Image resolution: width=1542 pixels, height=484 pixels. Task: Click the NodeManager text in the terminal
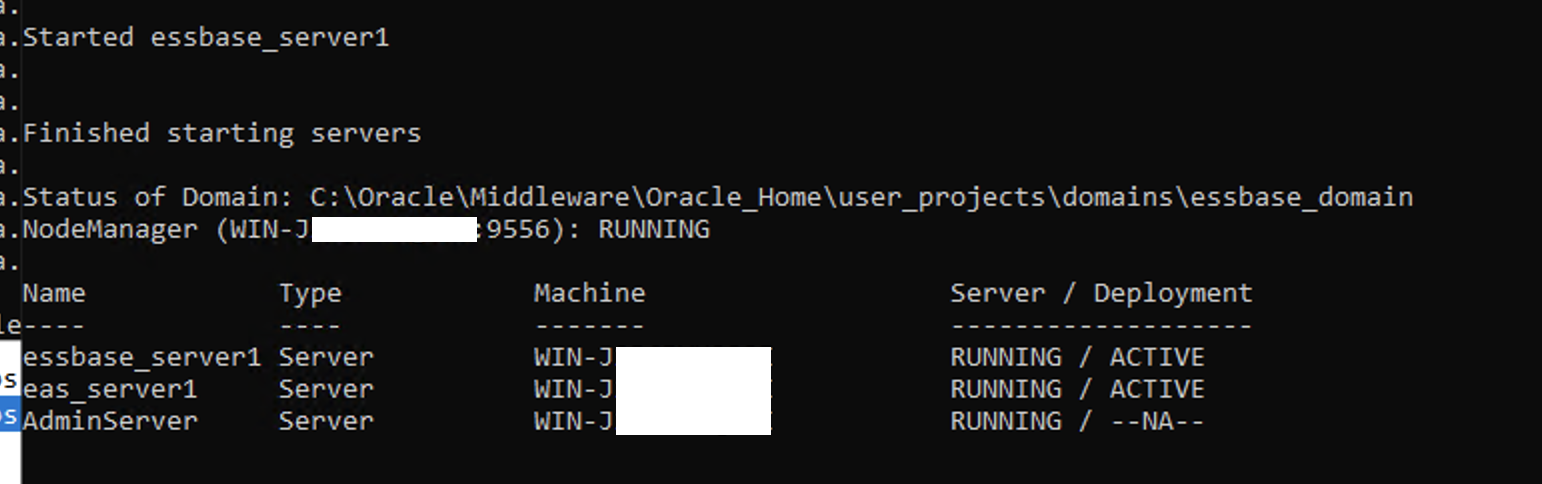(x=110, y=229)
